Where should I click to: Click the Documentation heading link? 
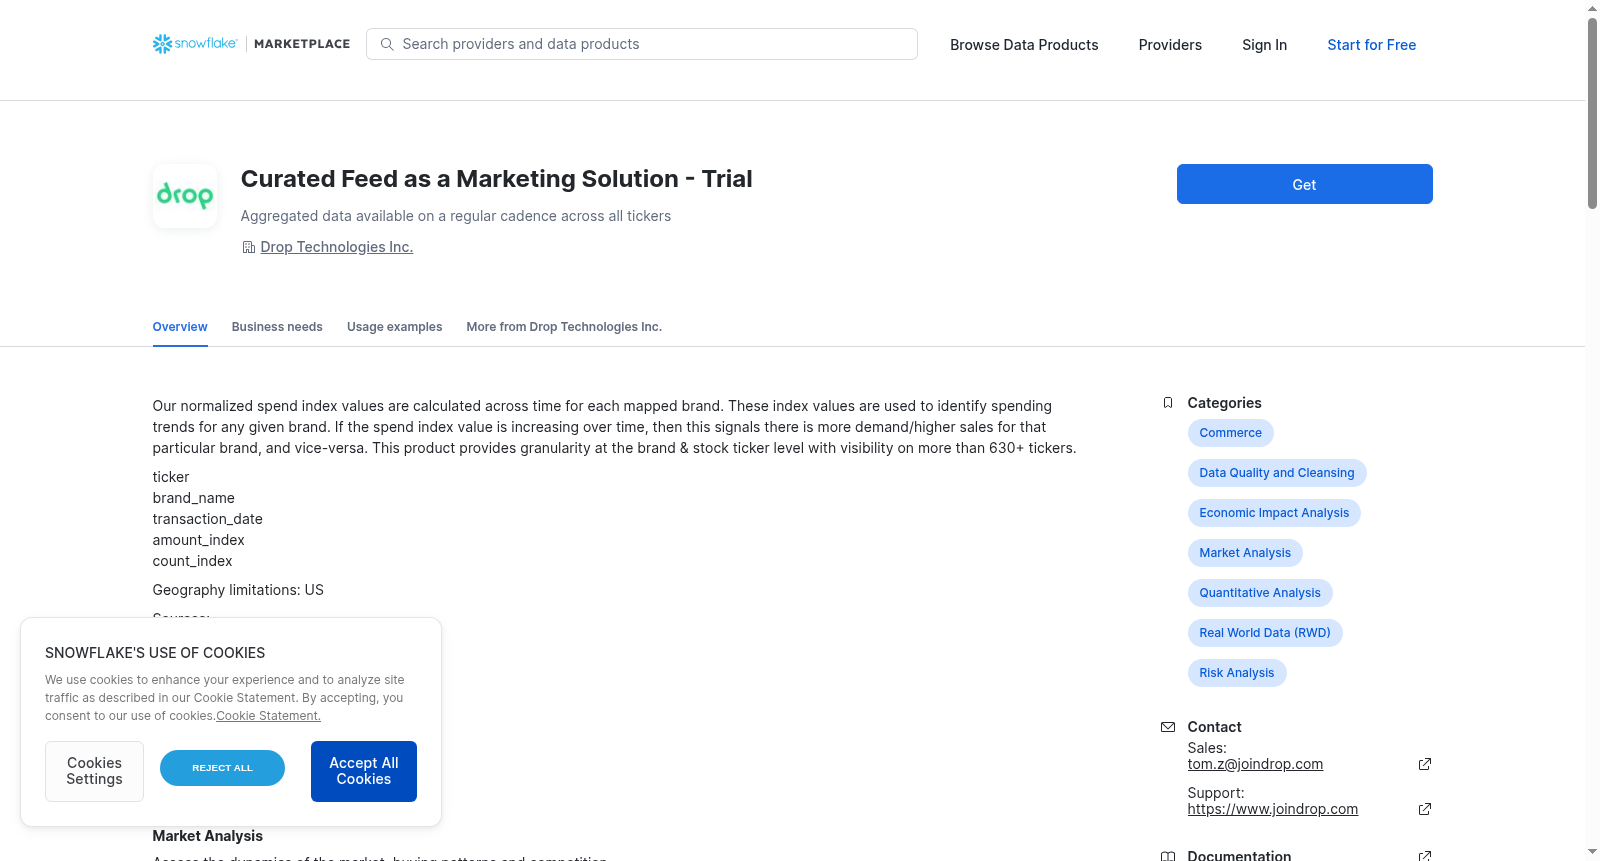pyautogui.click(x=1239, y=856)
